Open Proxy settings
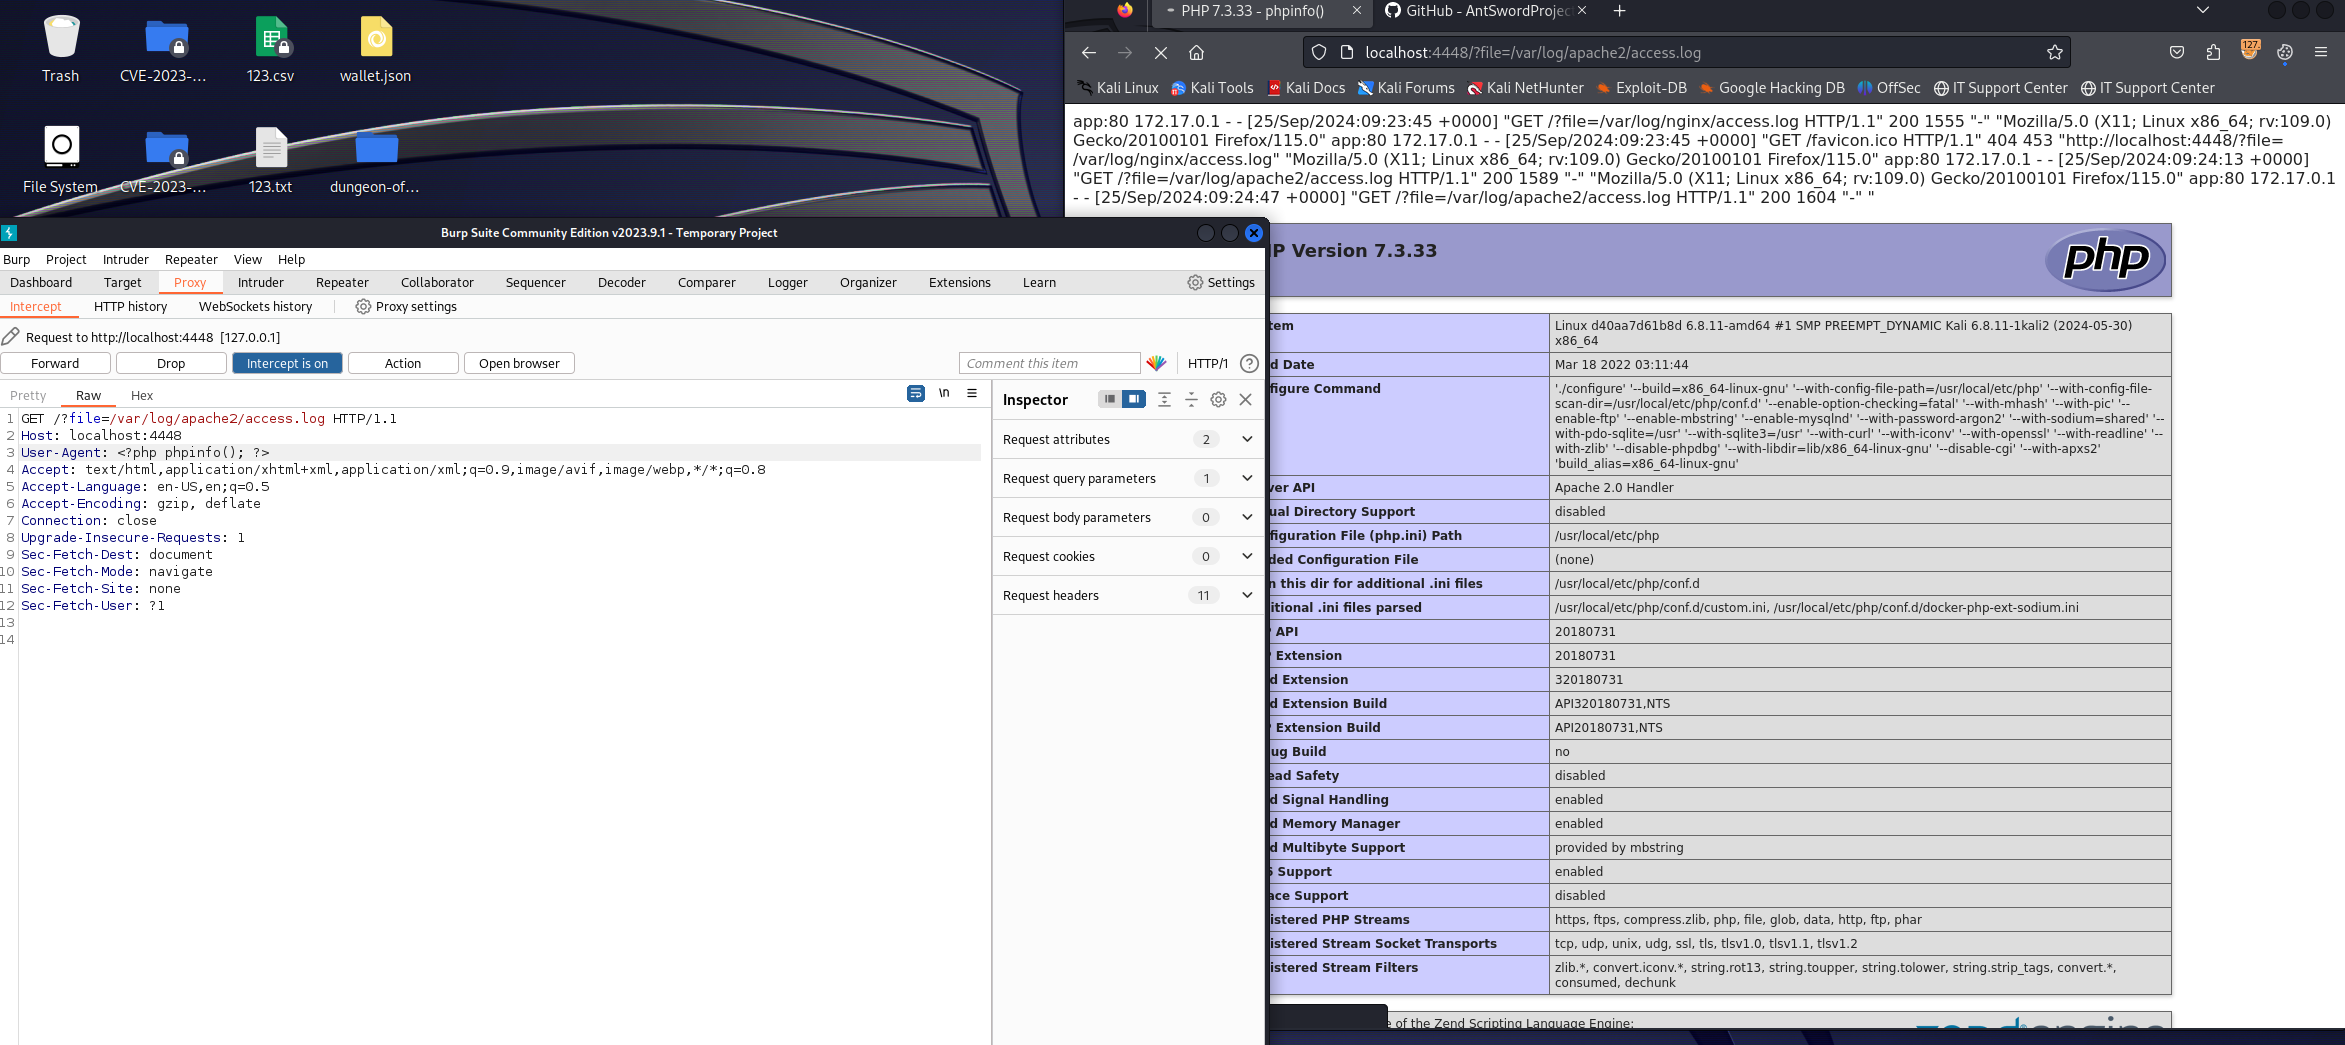Image resolution: width=2345 pixels, height=1045 pixels. tap(406, 306)
